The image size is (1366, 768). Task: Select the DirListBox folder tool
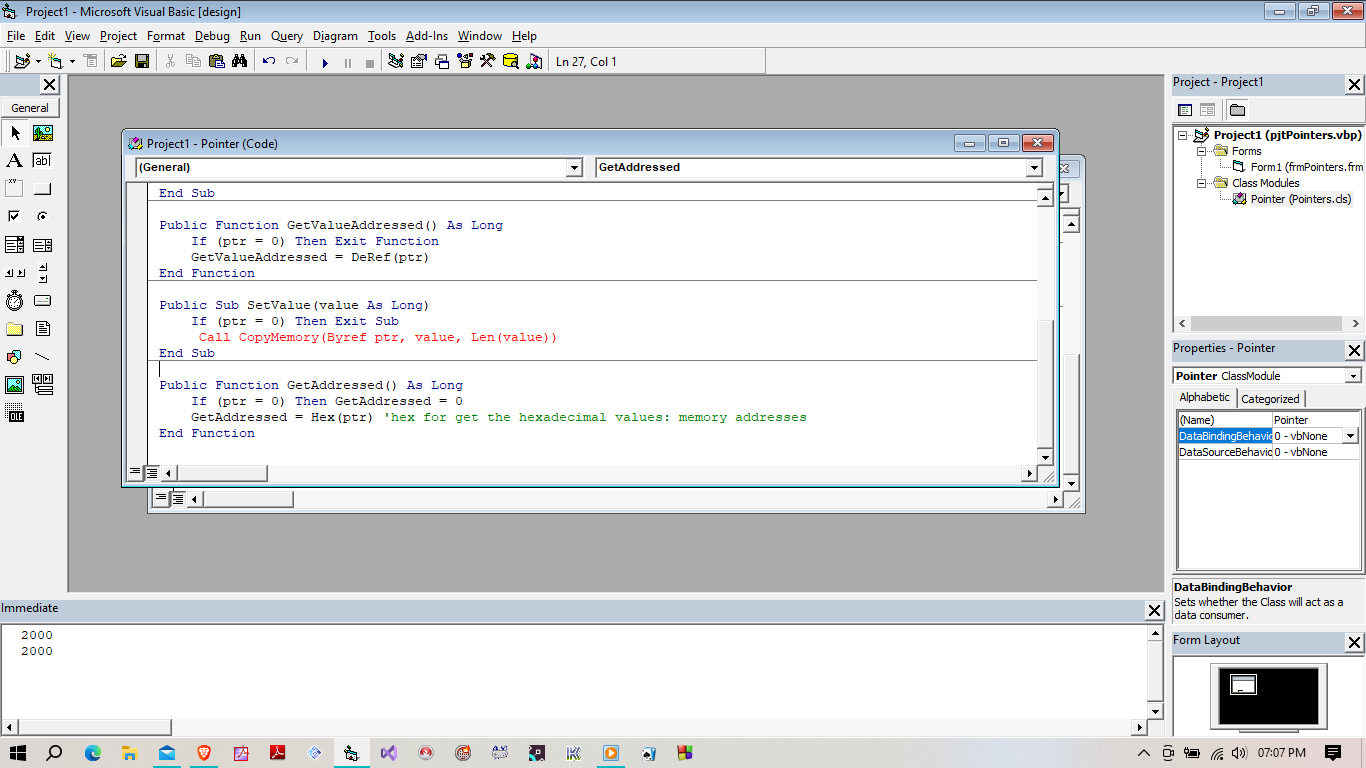point(15,329)
